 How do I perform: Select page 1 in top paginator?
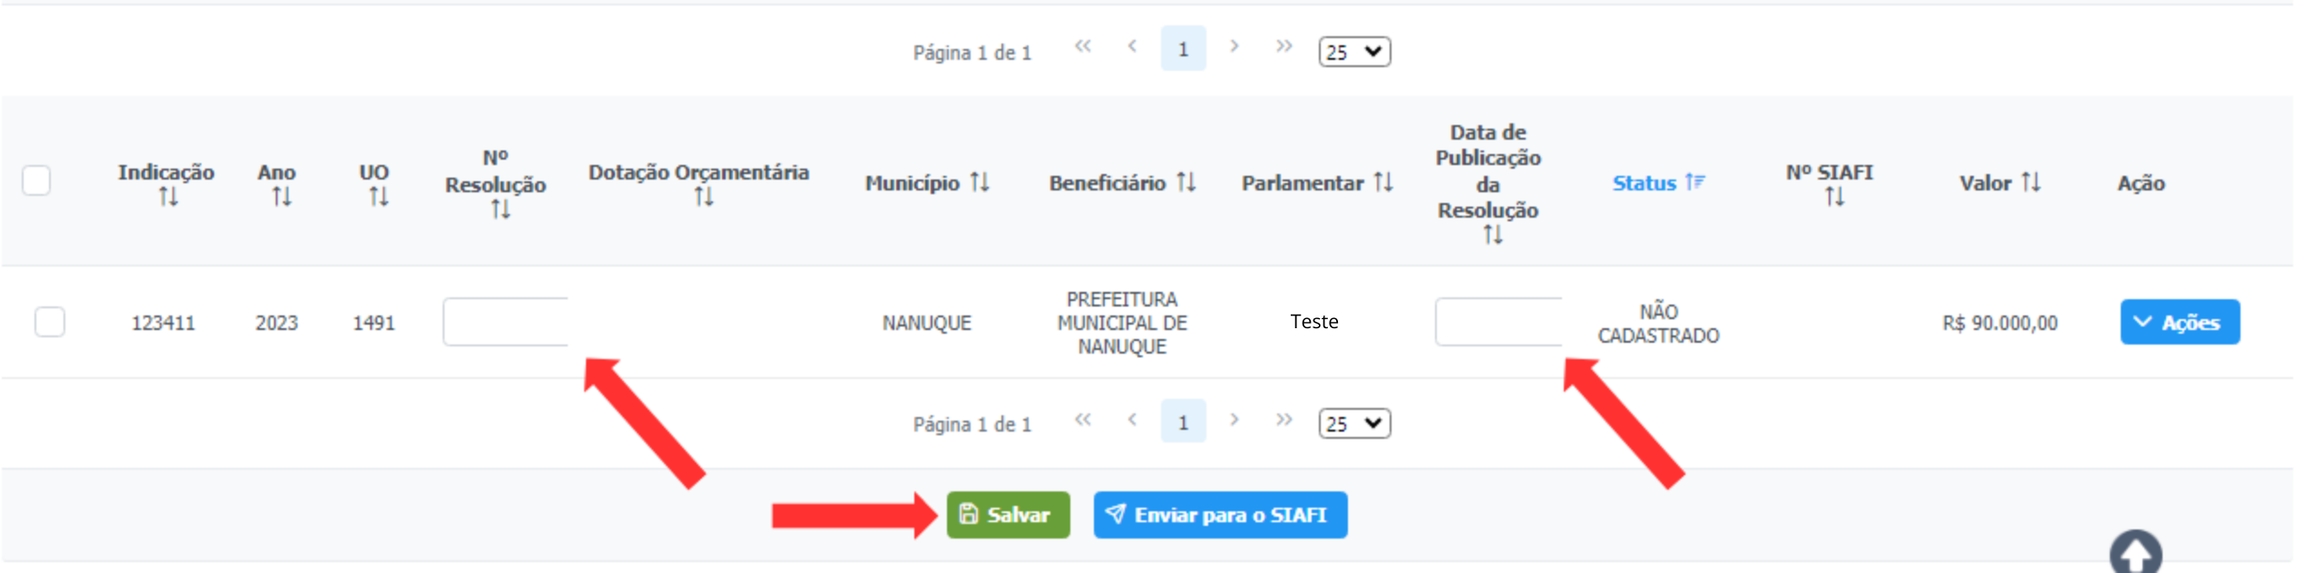[1183, 49]
